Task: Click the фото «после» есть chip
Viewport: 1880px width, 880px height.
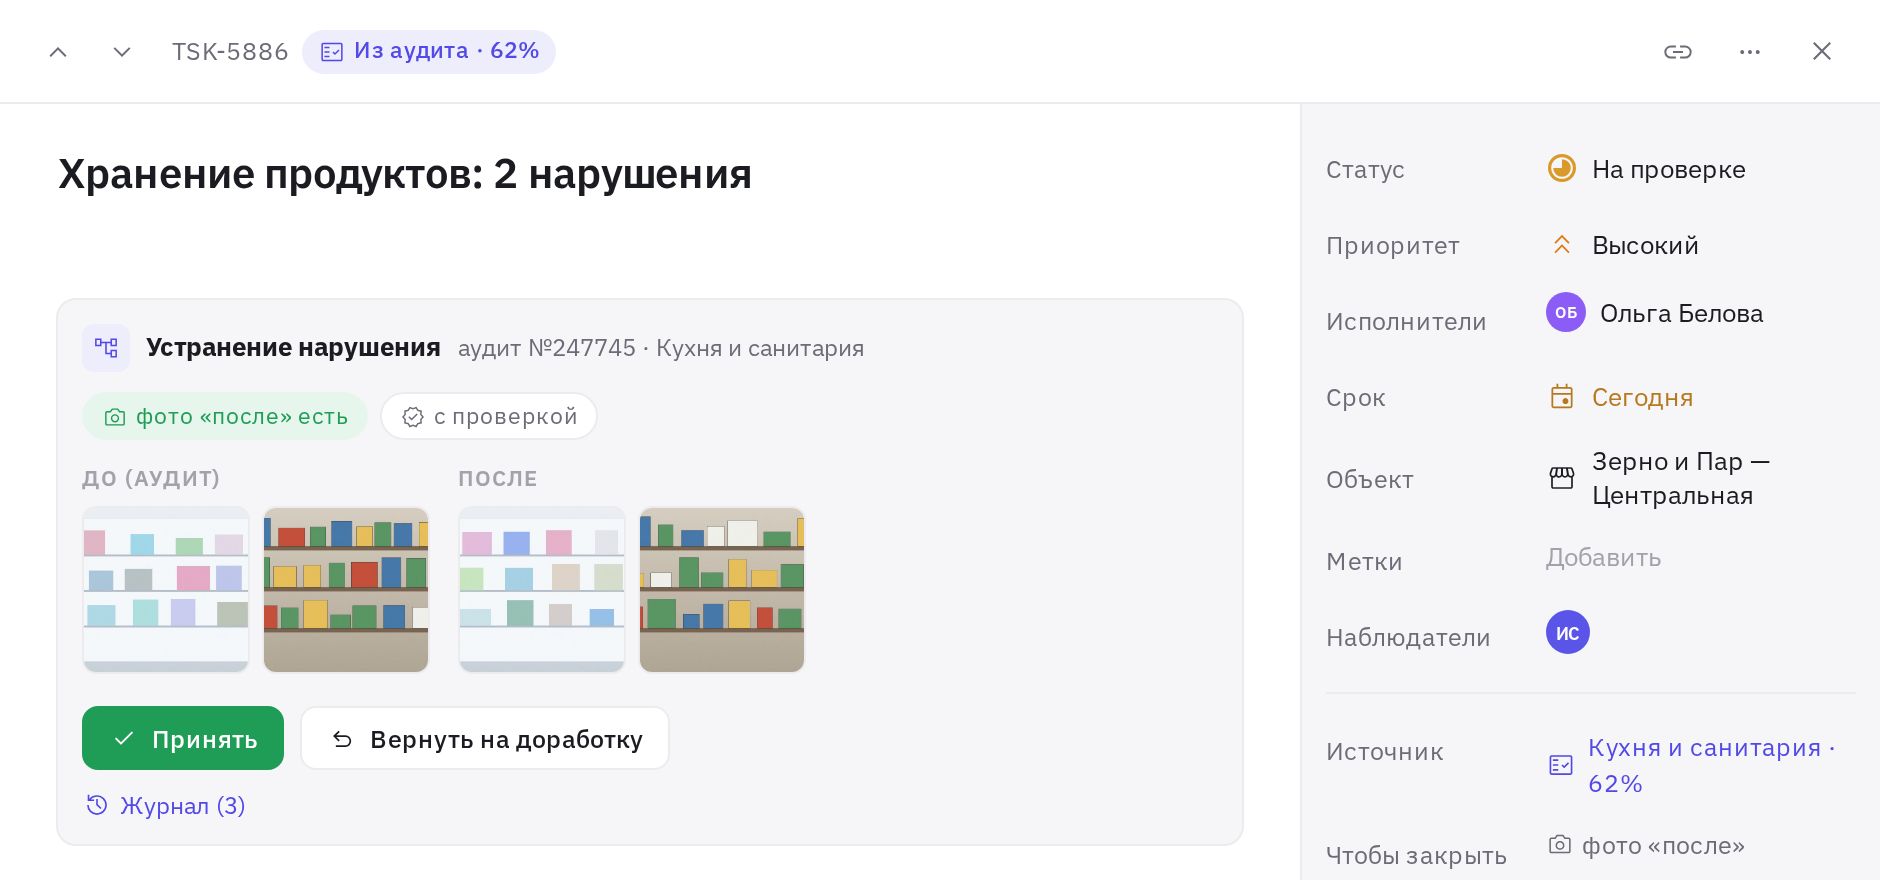Action: (225, 416)
